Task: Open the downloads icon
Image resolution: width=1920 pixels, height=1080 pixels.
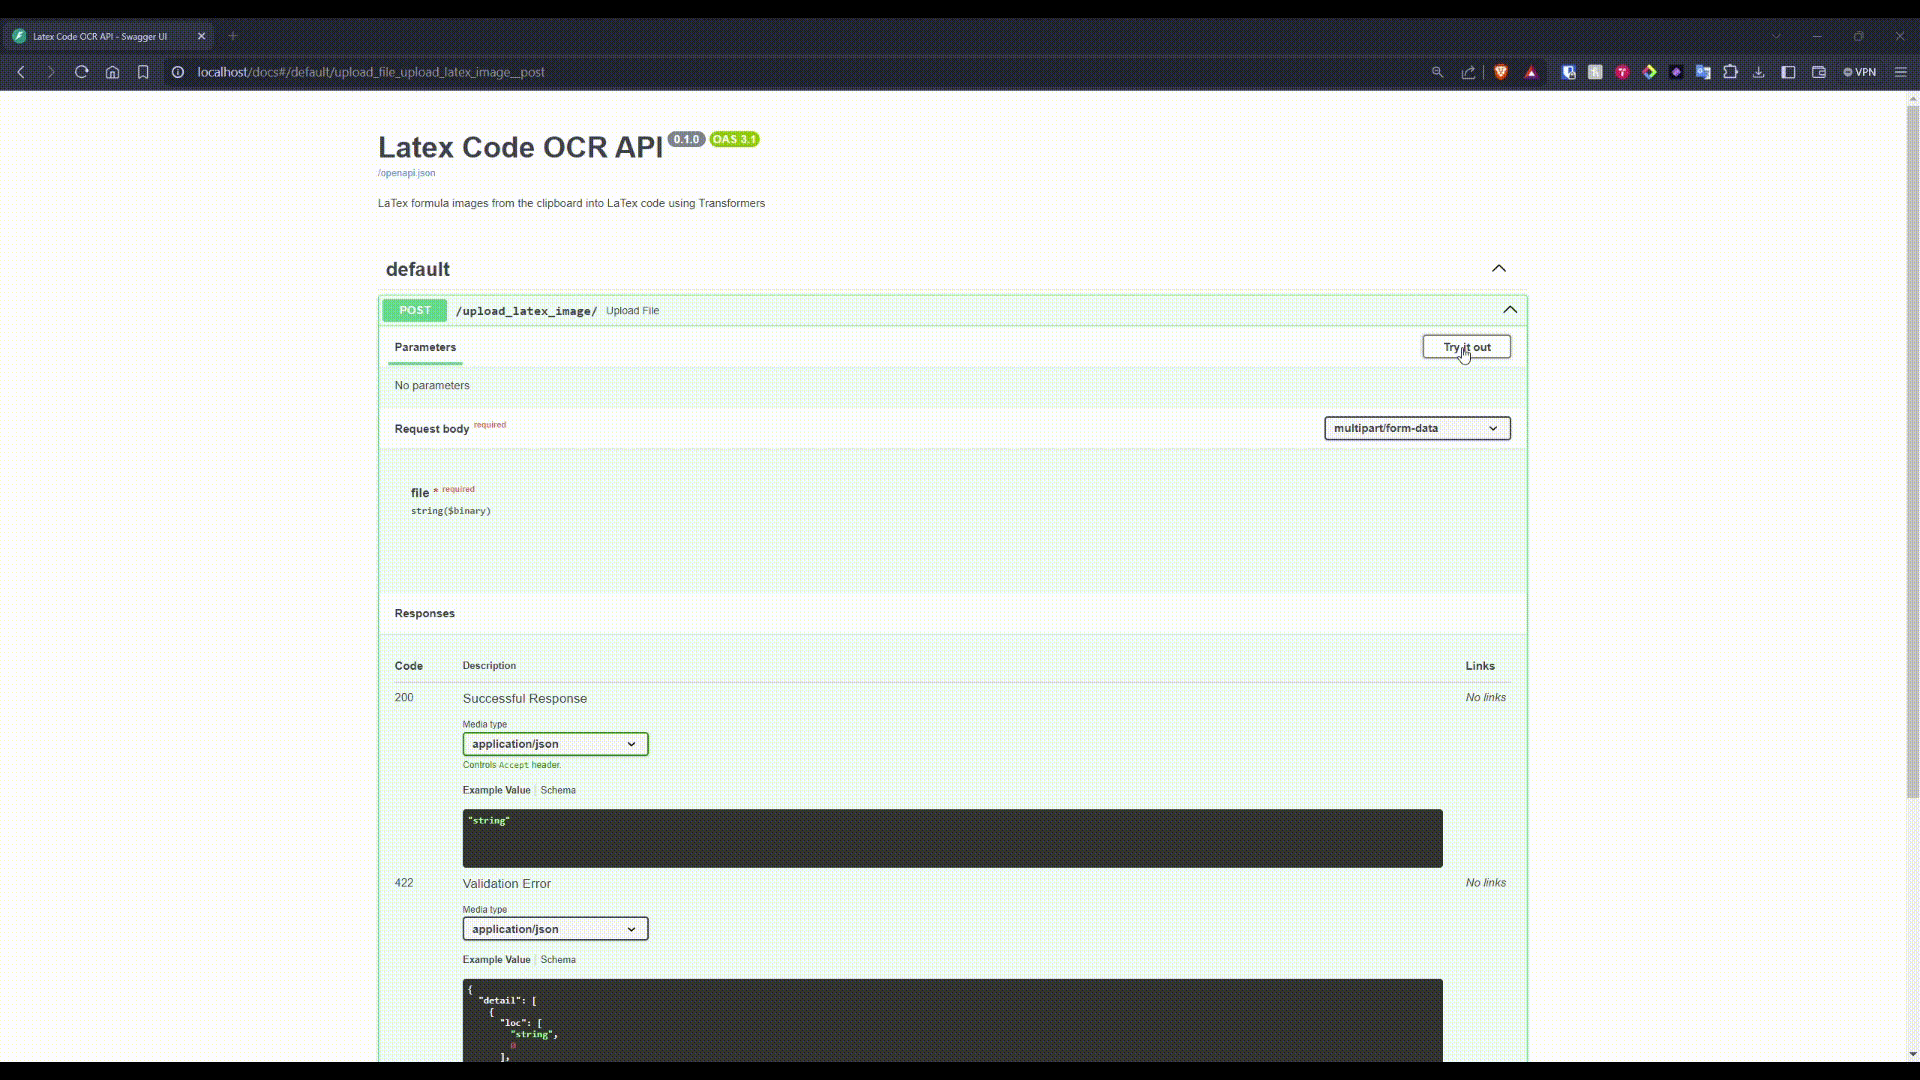Action: pos(1759,72)
